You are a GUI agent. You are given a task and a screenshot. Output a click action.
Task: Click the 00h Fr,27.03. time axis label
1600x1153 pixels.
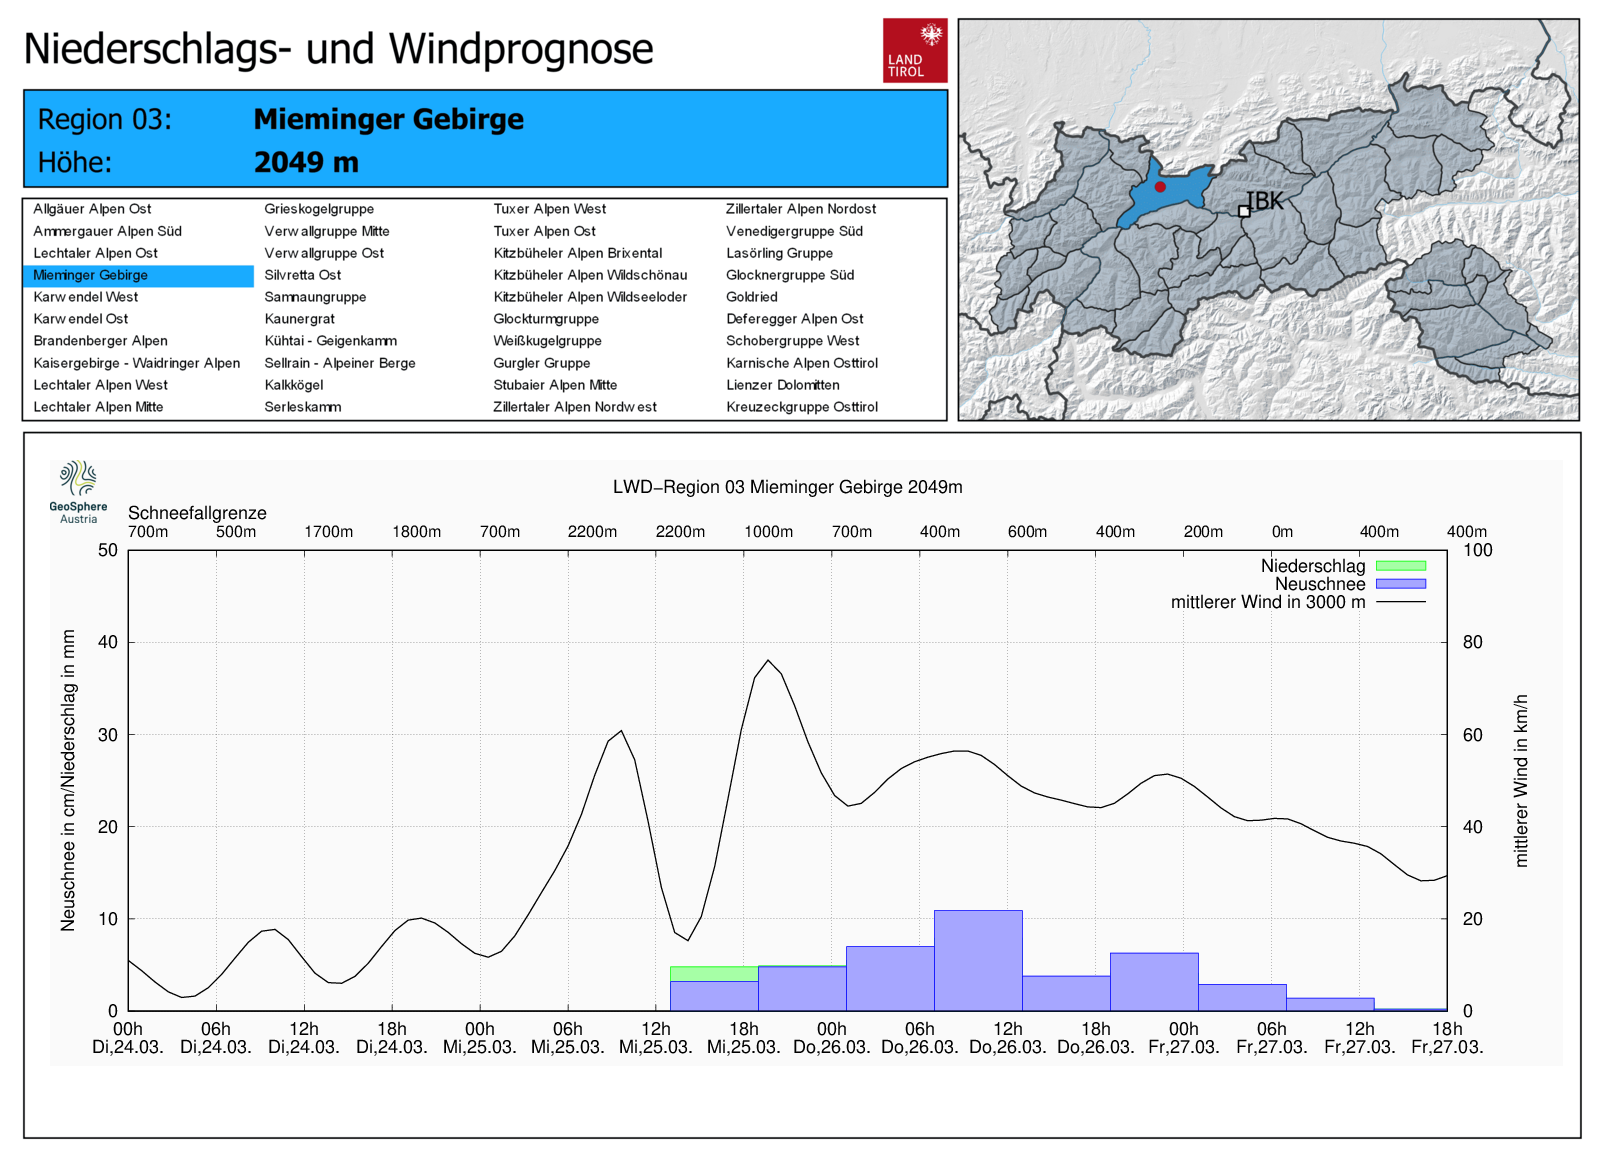(1184, 1038)
